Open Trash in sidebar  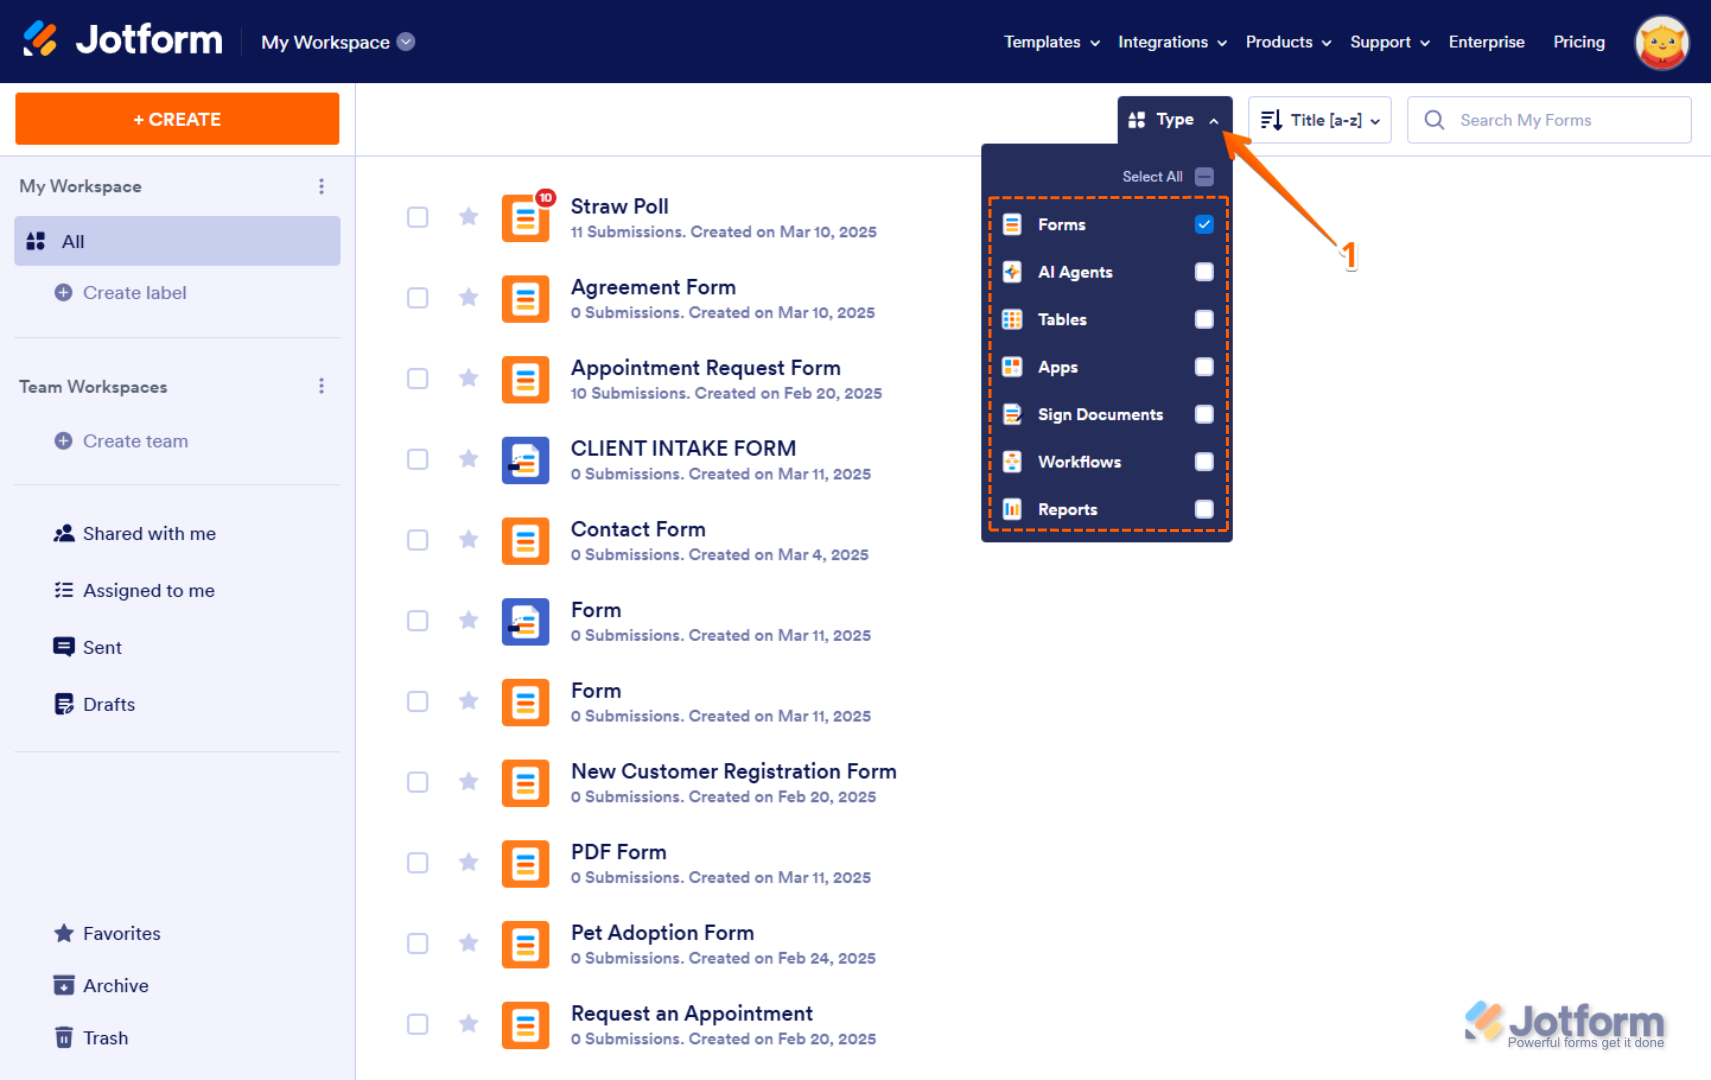91,1038
